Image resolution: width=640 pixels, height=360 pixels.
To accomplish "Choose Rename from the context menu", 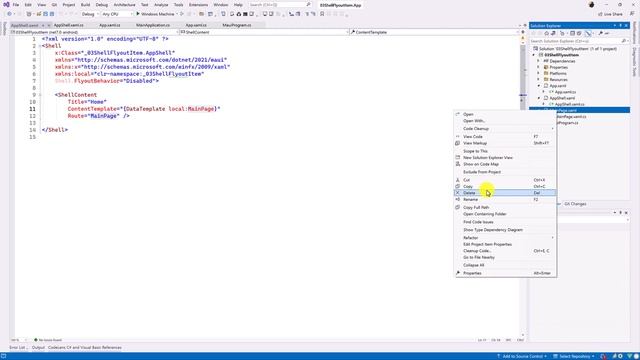I will coord(505,200).
